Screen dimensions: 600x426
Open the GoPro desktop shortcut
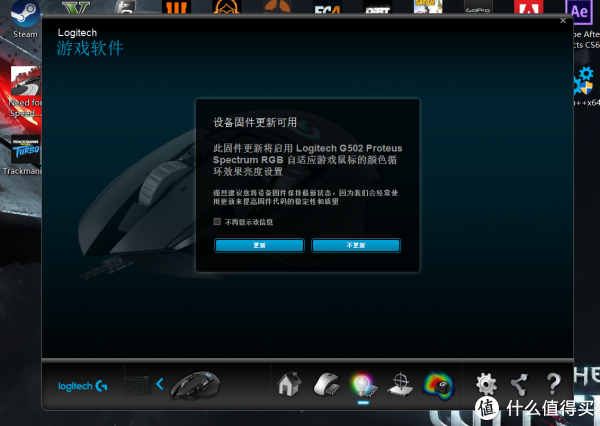click(478, 7)
